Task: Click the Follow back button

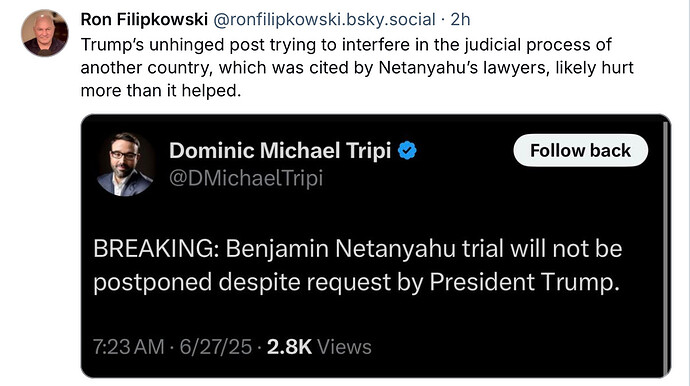Action: pyautogui.click(x=580, y=151)
